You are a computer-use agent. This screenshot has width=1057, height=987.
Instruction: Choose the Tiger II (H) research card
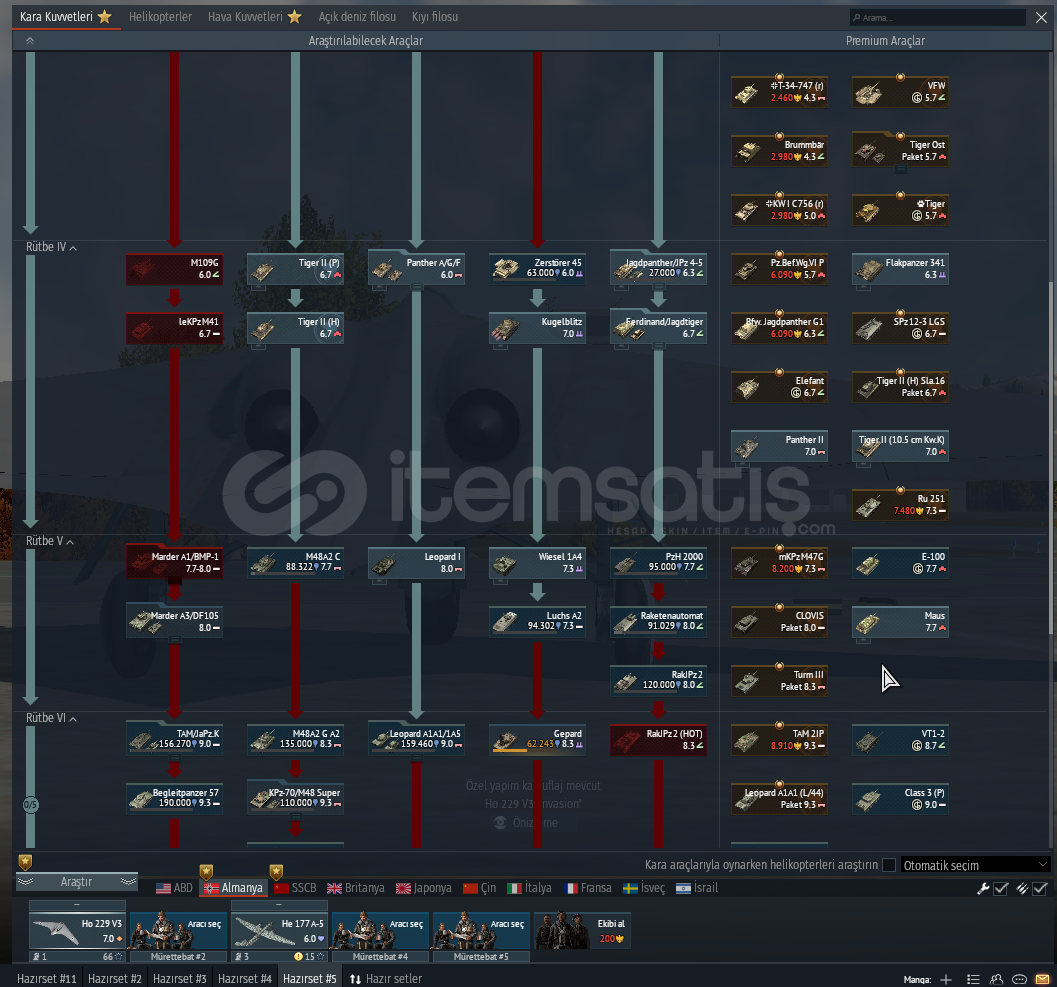point(295,328)
